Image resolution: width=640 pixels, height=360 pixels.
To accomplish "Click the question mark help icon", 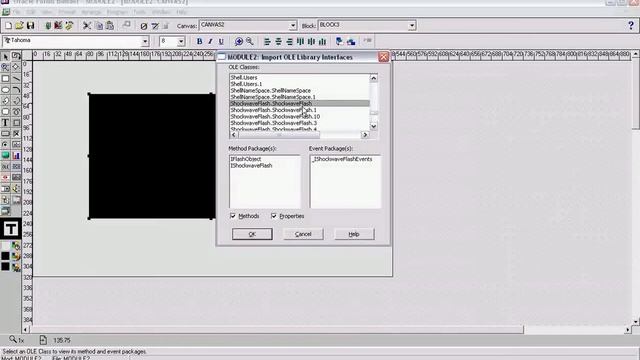I will click(x=631, y=25).
